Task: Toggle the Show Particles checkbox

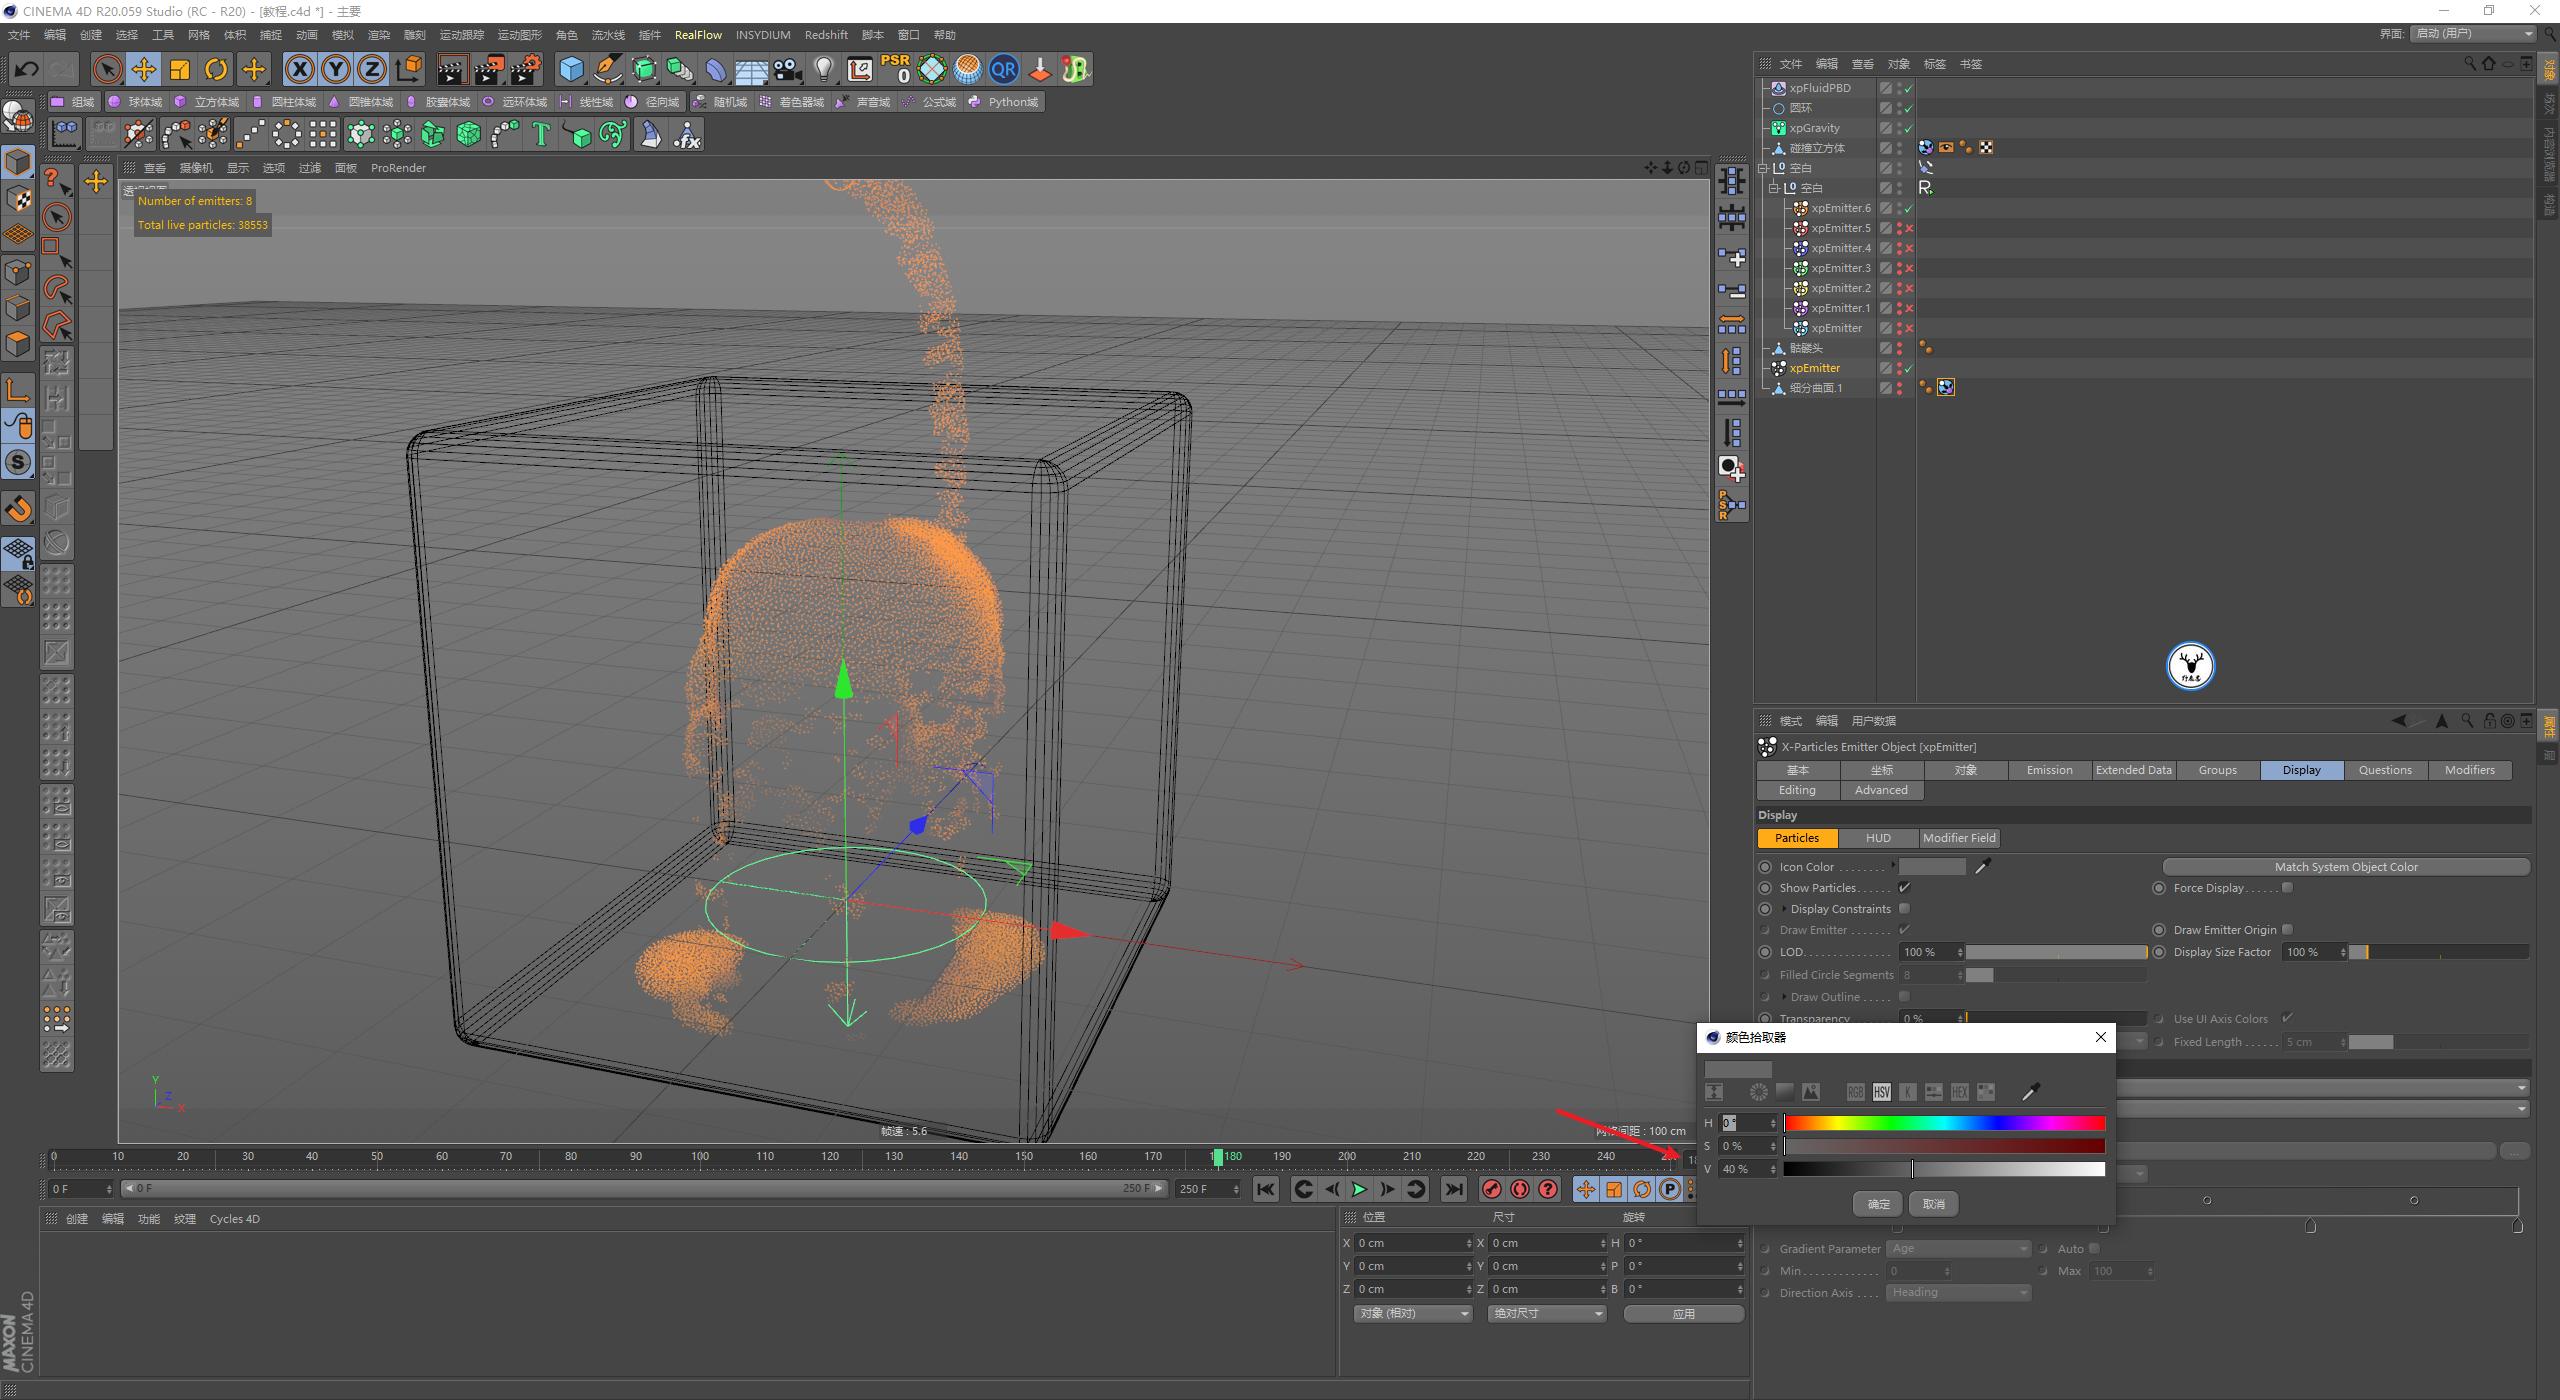Action: (x=1905, y=887)
